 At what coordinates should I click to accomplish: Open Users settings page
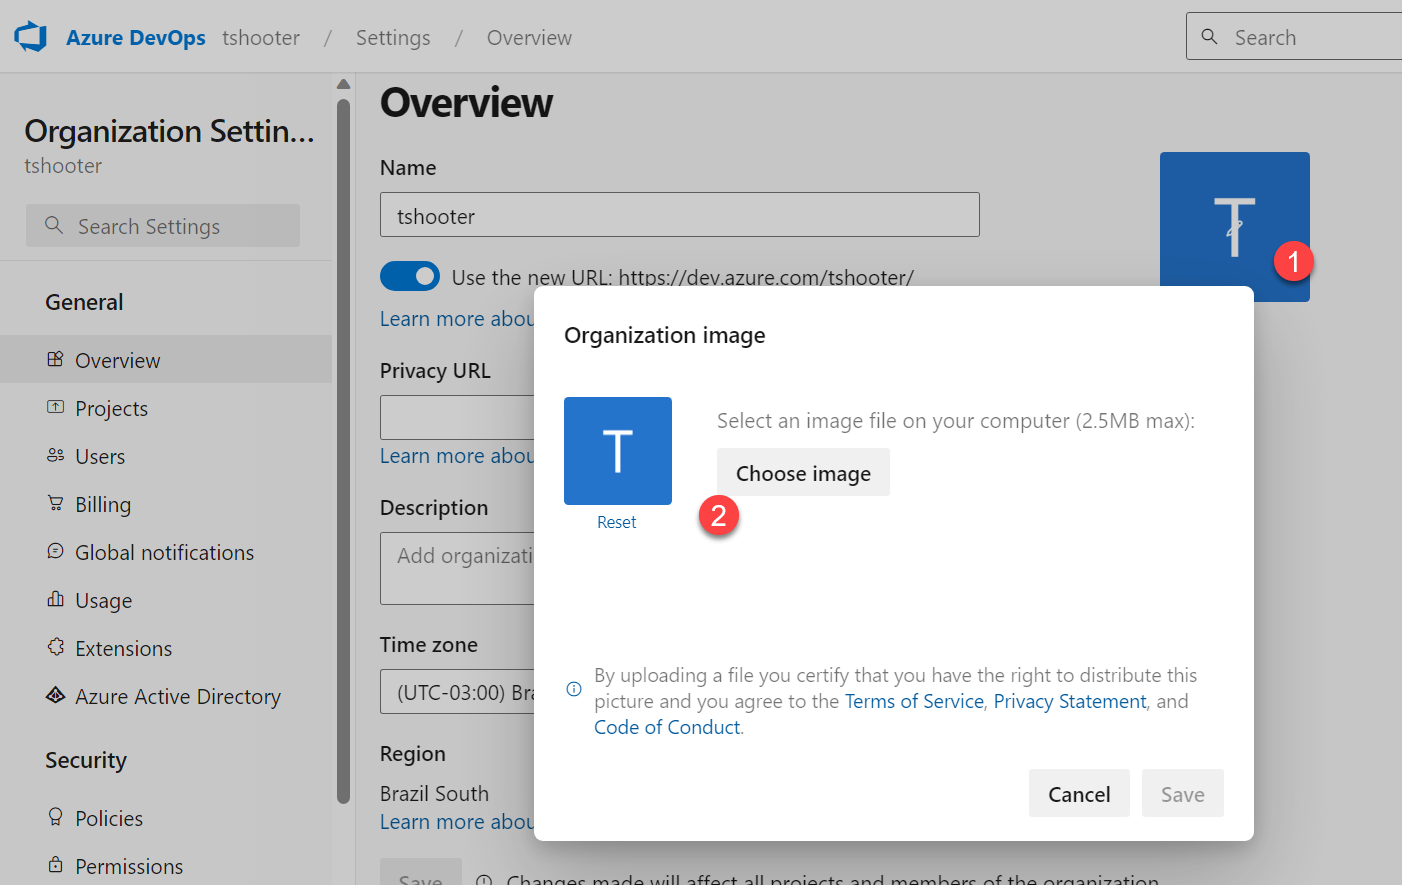tap(166, 456)
